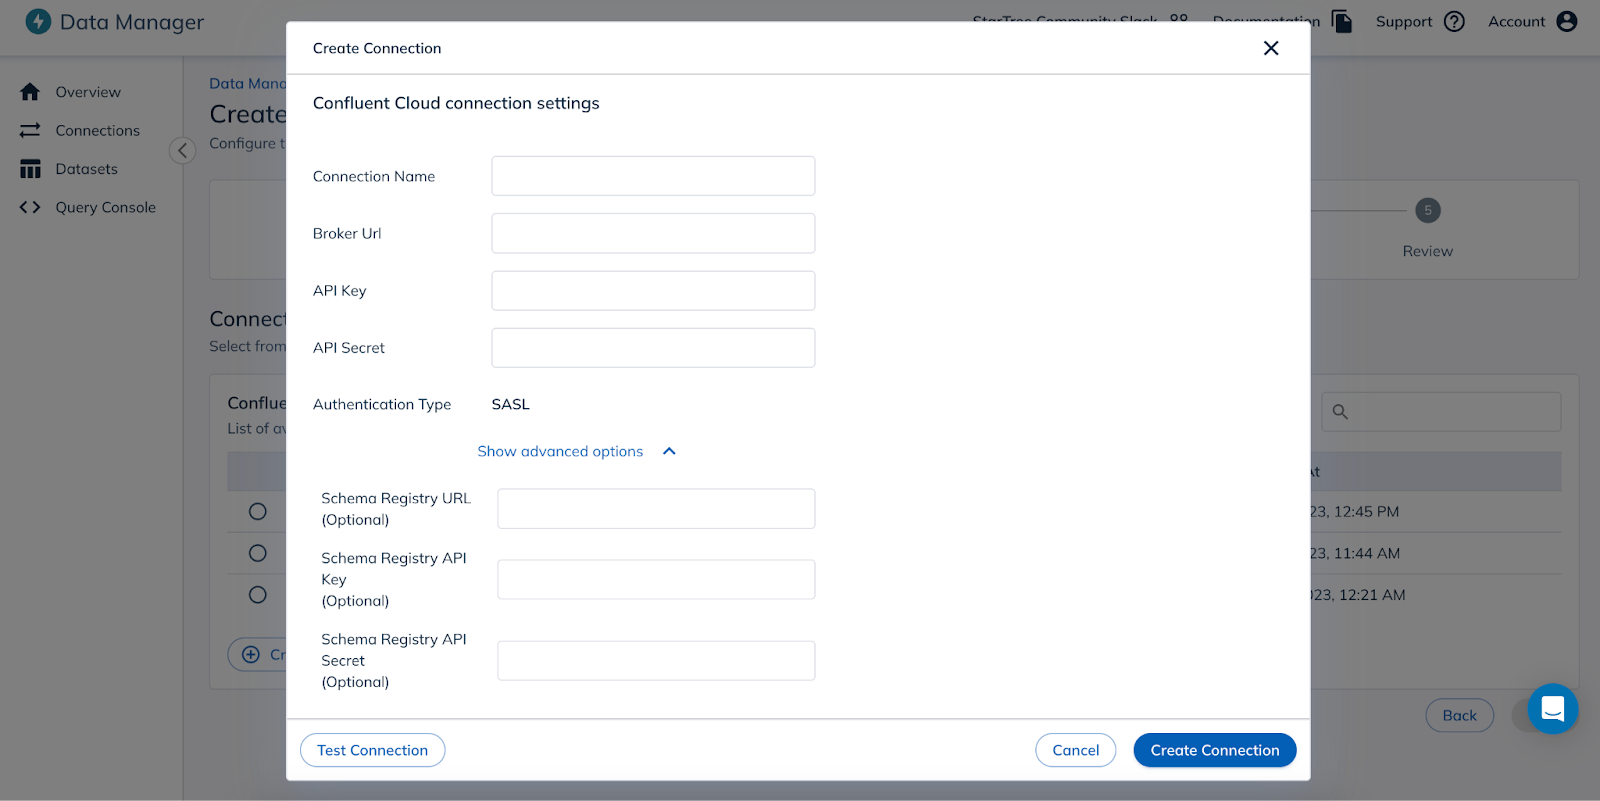
Task: Click the Back button behind dialog
Action: 1459,715
